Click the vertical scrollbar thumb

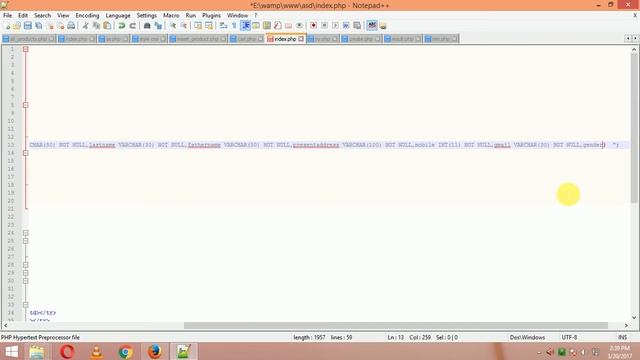[634, 127]
